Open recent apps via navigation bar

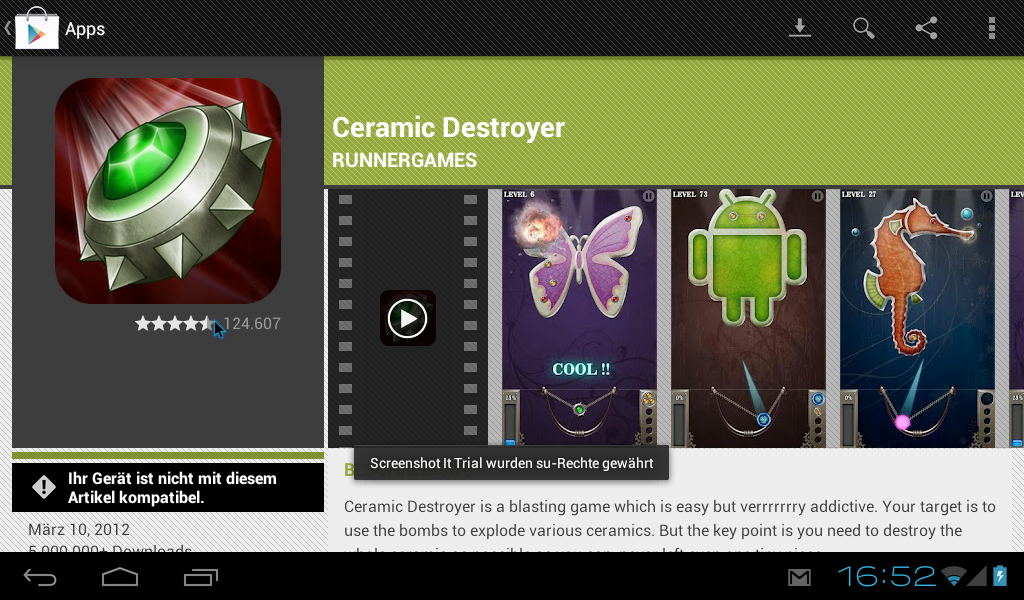(200, 577)
